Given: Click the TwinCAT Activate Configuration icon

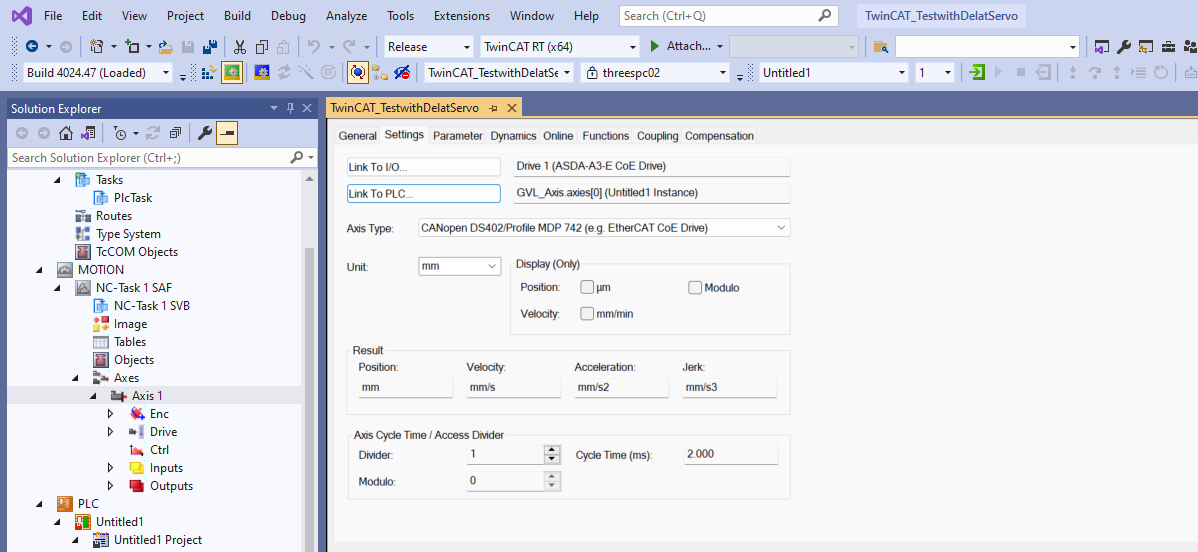Looking at the screenshot, I should coord(209,73).
